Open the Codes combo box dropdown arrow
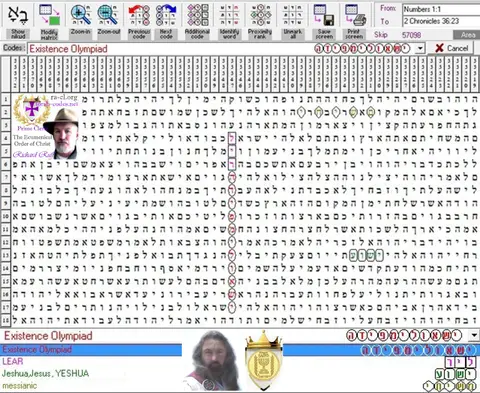 pyautogui.click(x=420, y=49)
